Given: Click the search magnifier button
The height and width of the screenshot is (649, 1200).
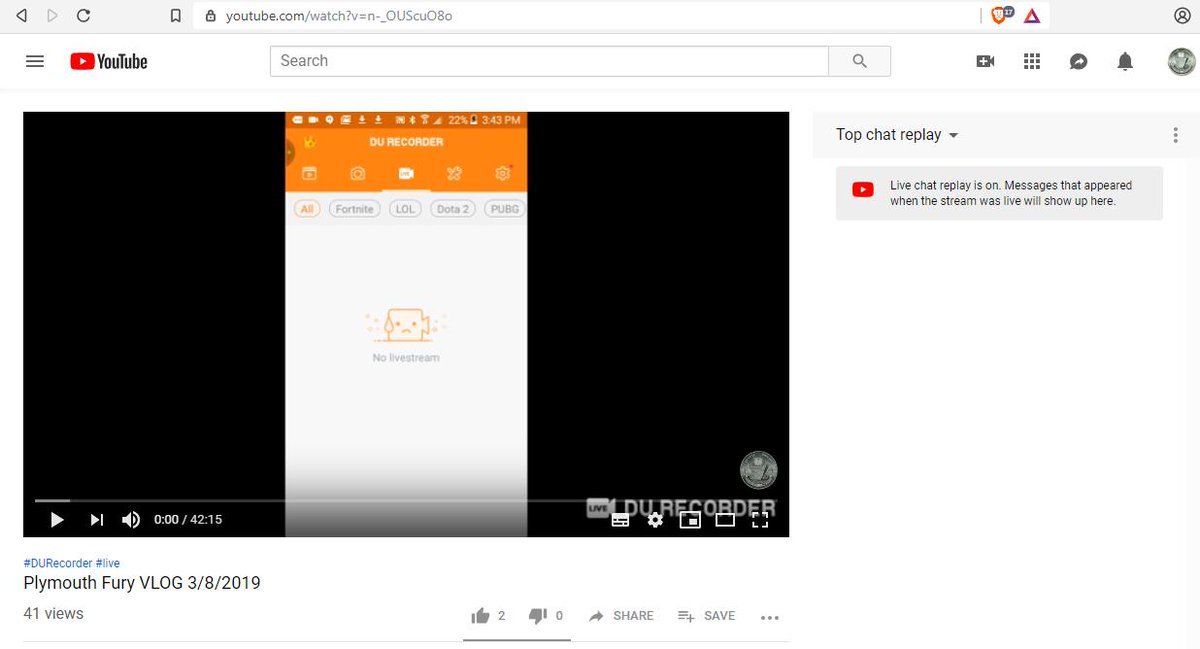Looking at the screenshot, I should (860, 61).
